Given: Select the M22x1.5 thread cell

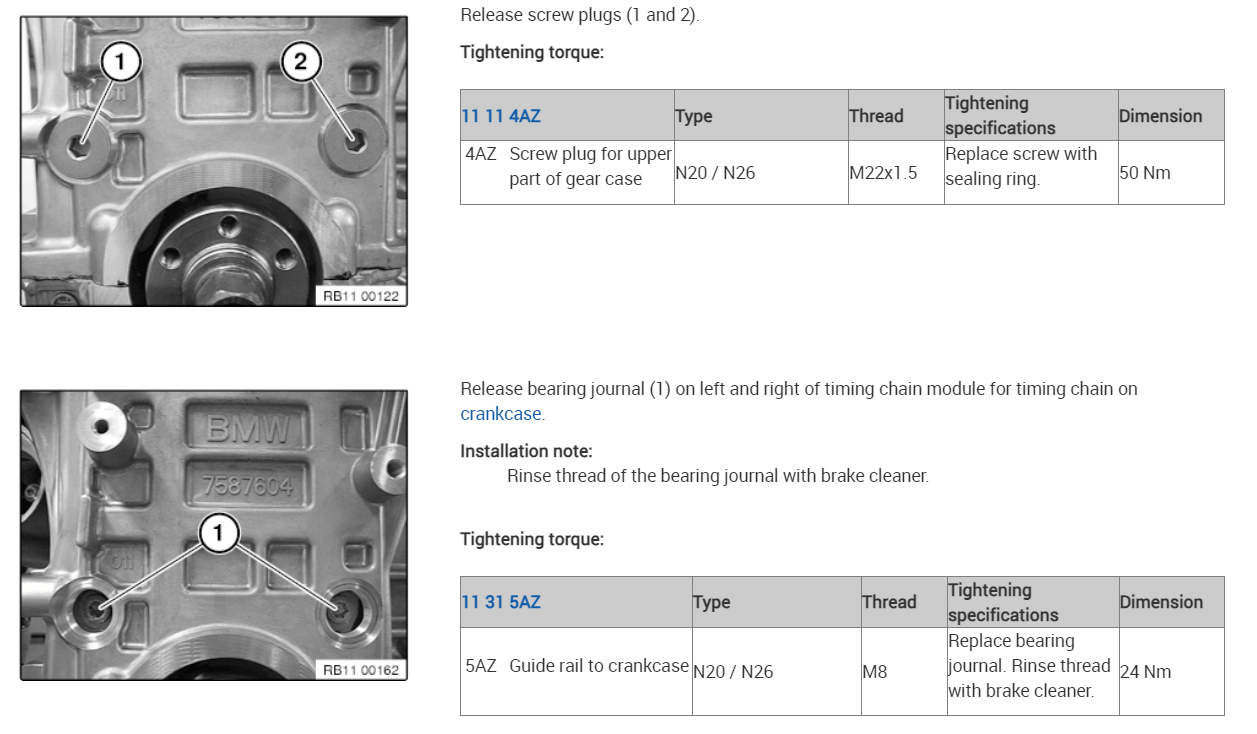Looking at the screenshot, I should pos(883,173).
